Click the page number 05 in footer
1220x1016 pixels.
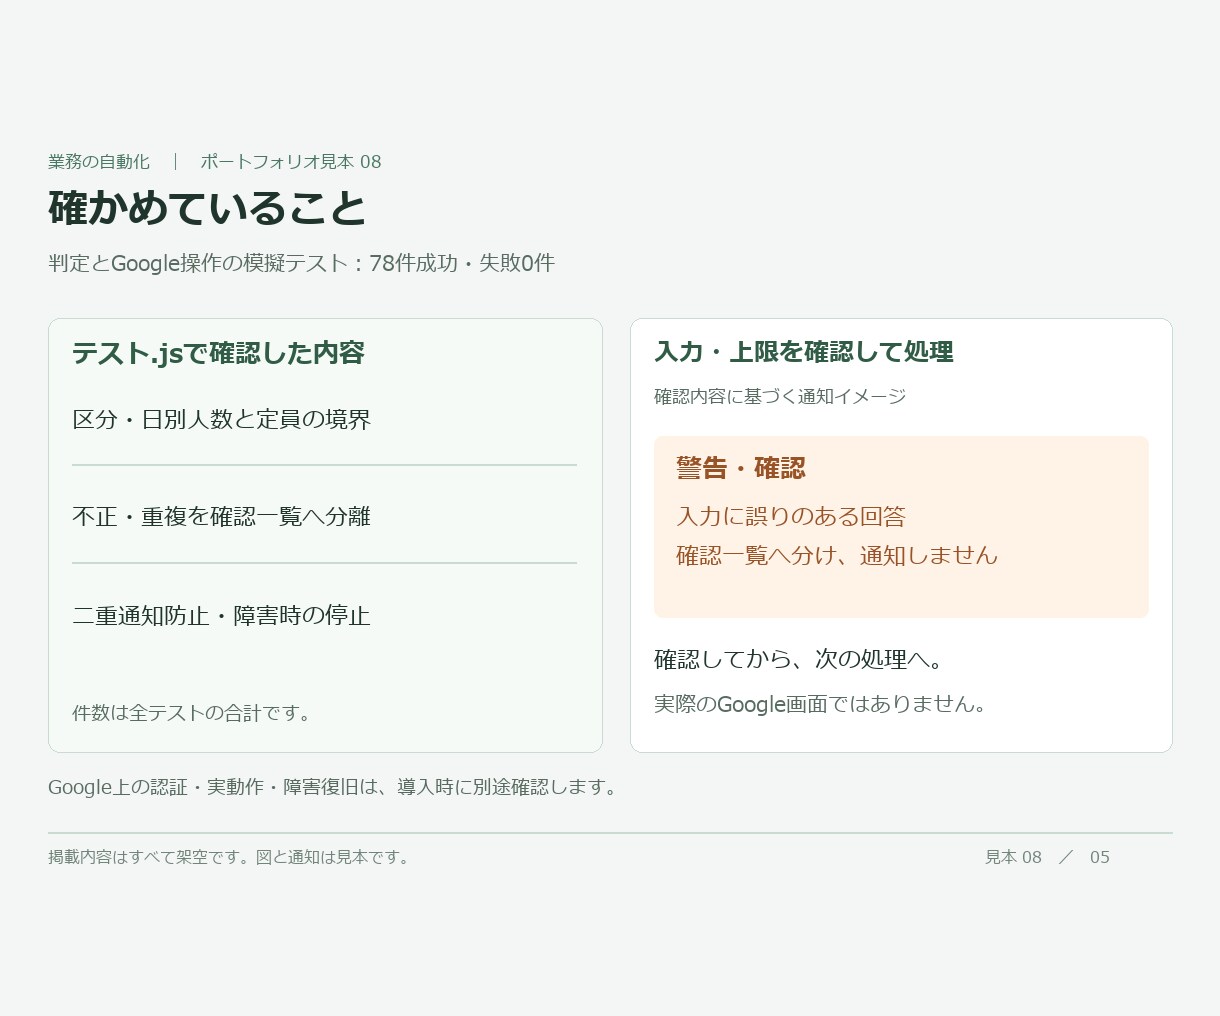pyautogui.click(x=1100, y=857)
